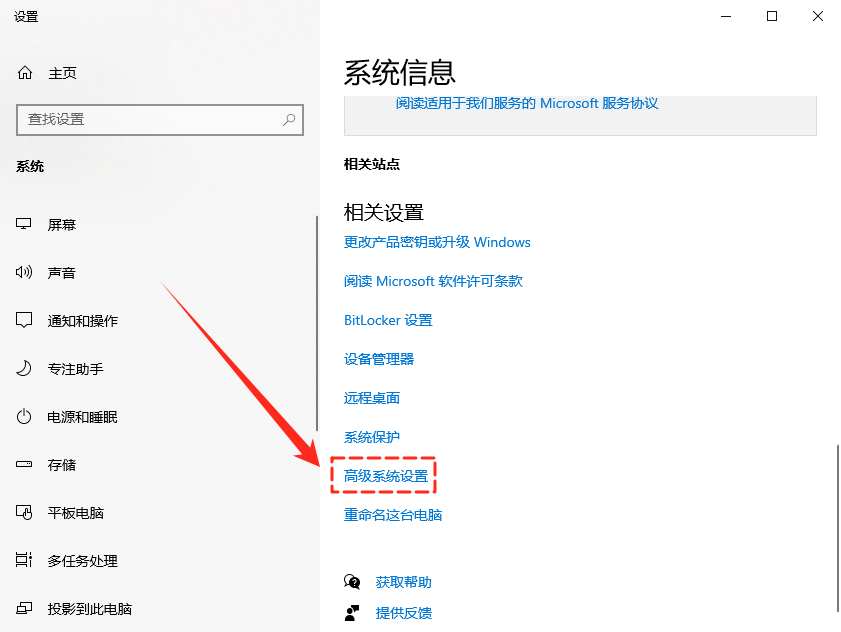Viewport: 841px width, 632px height.
Task: Open 设备管理器 link
Action: [x=379, y=359]
